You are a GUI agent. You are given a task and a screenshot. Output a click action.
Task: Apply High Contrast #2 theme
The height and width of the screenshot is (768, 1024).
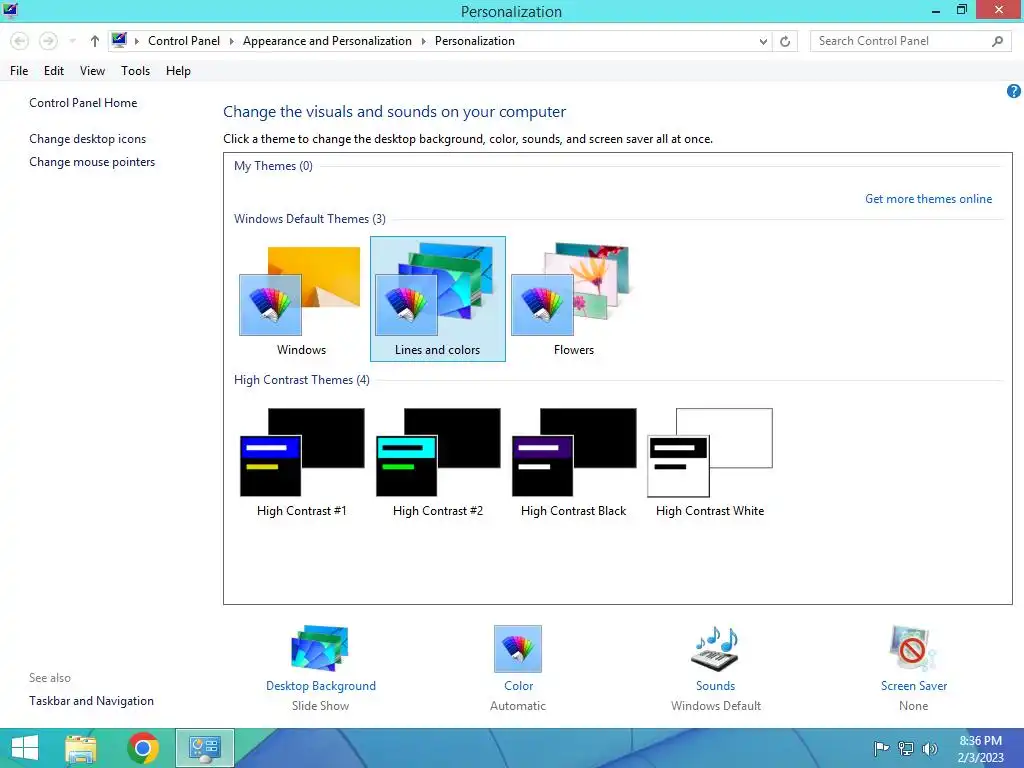point(438,462)
